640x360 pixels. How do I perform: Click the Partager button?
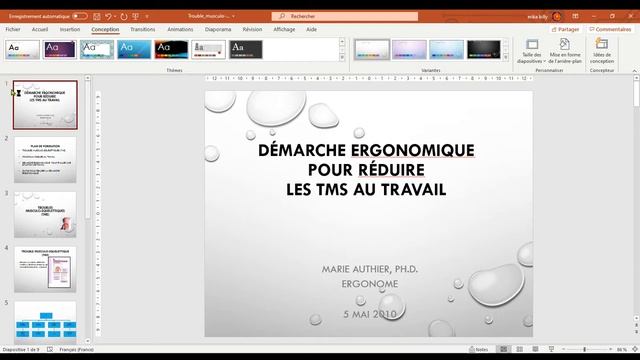(565, 29)
